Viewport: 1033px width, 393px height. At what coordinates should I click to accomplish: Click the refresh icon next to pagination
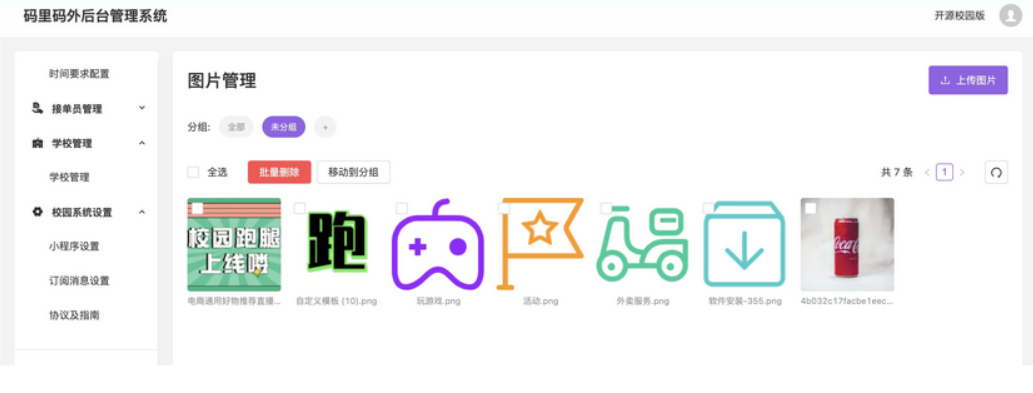click(x=996, y=172)
